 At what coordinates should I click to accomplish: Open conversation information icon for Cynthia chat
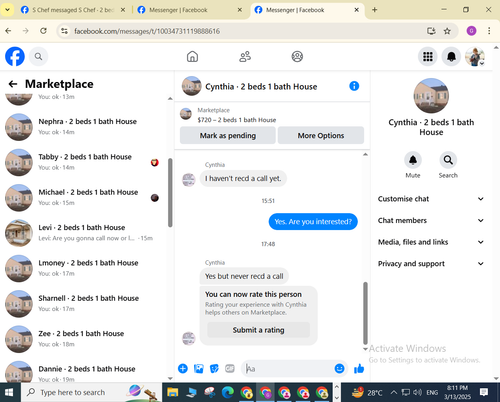pos(354,86)
